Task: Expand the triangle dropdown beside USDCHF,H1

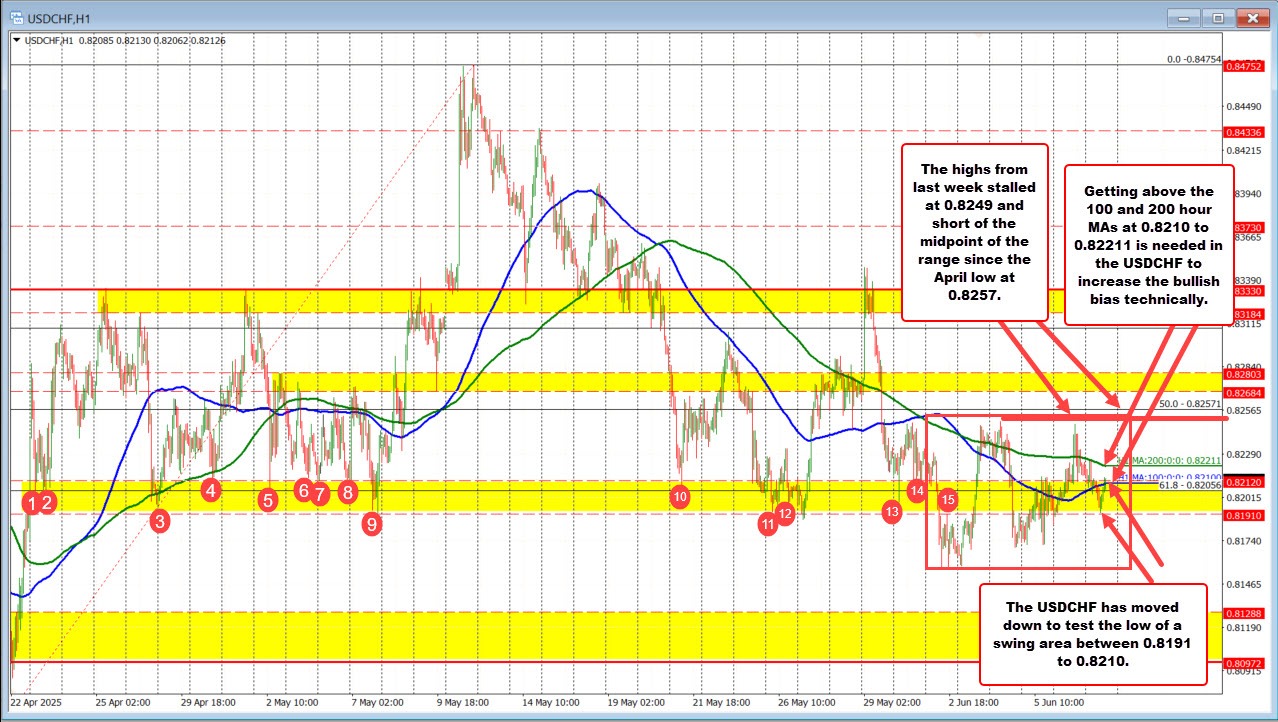Action: (15, 40)
